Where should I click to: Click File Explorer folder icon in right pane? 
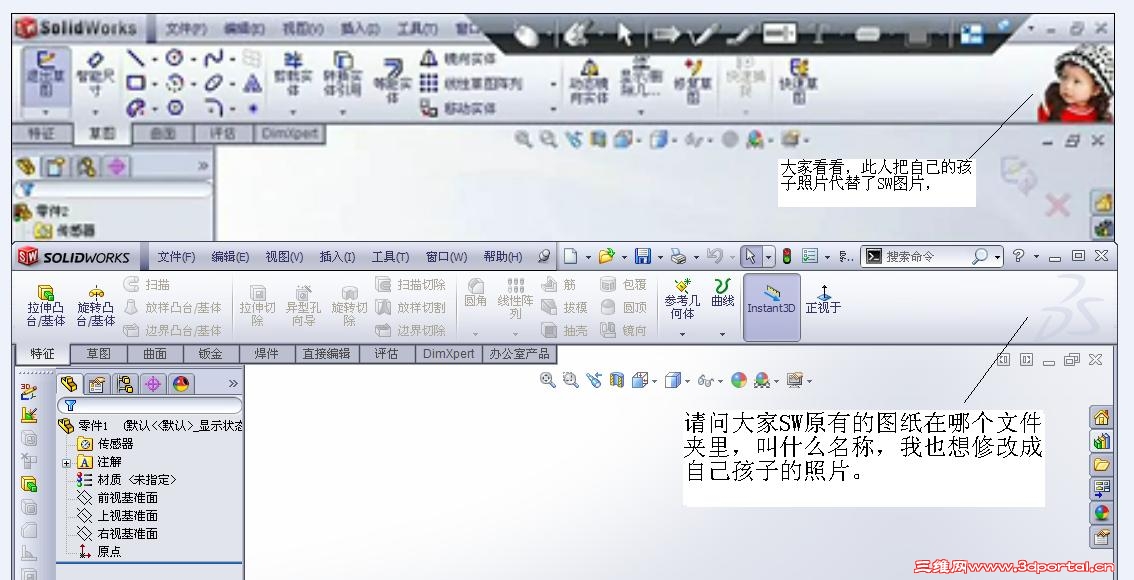[x=1101, y=465]
